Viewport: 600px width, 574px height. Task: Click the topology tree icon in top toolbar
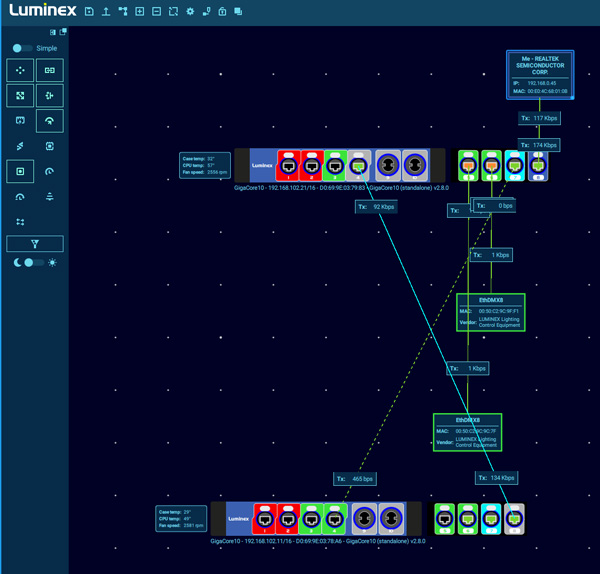[123, 11]
